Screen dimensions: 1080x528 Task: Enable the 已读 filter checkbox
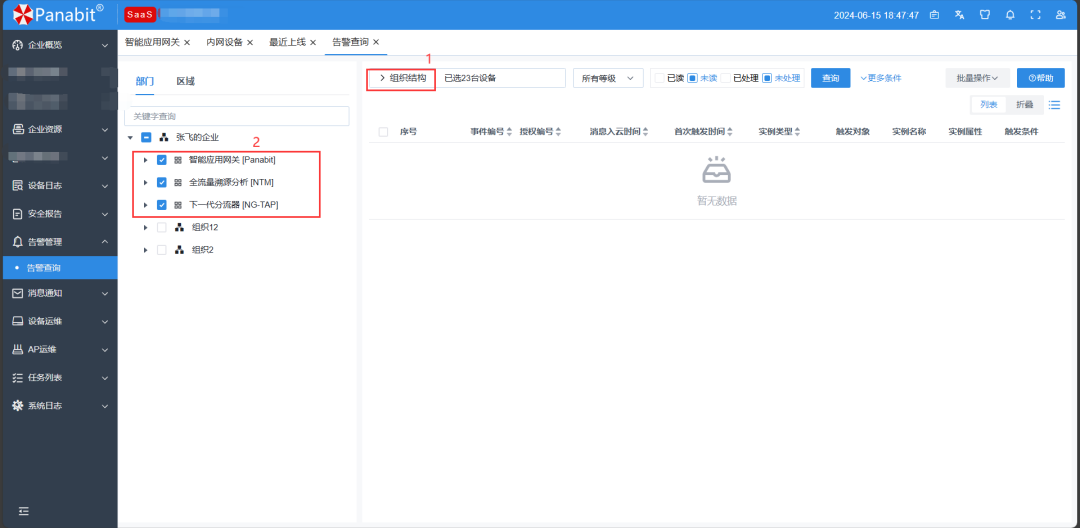(x=660, y=78)
